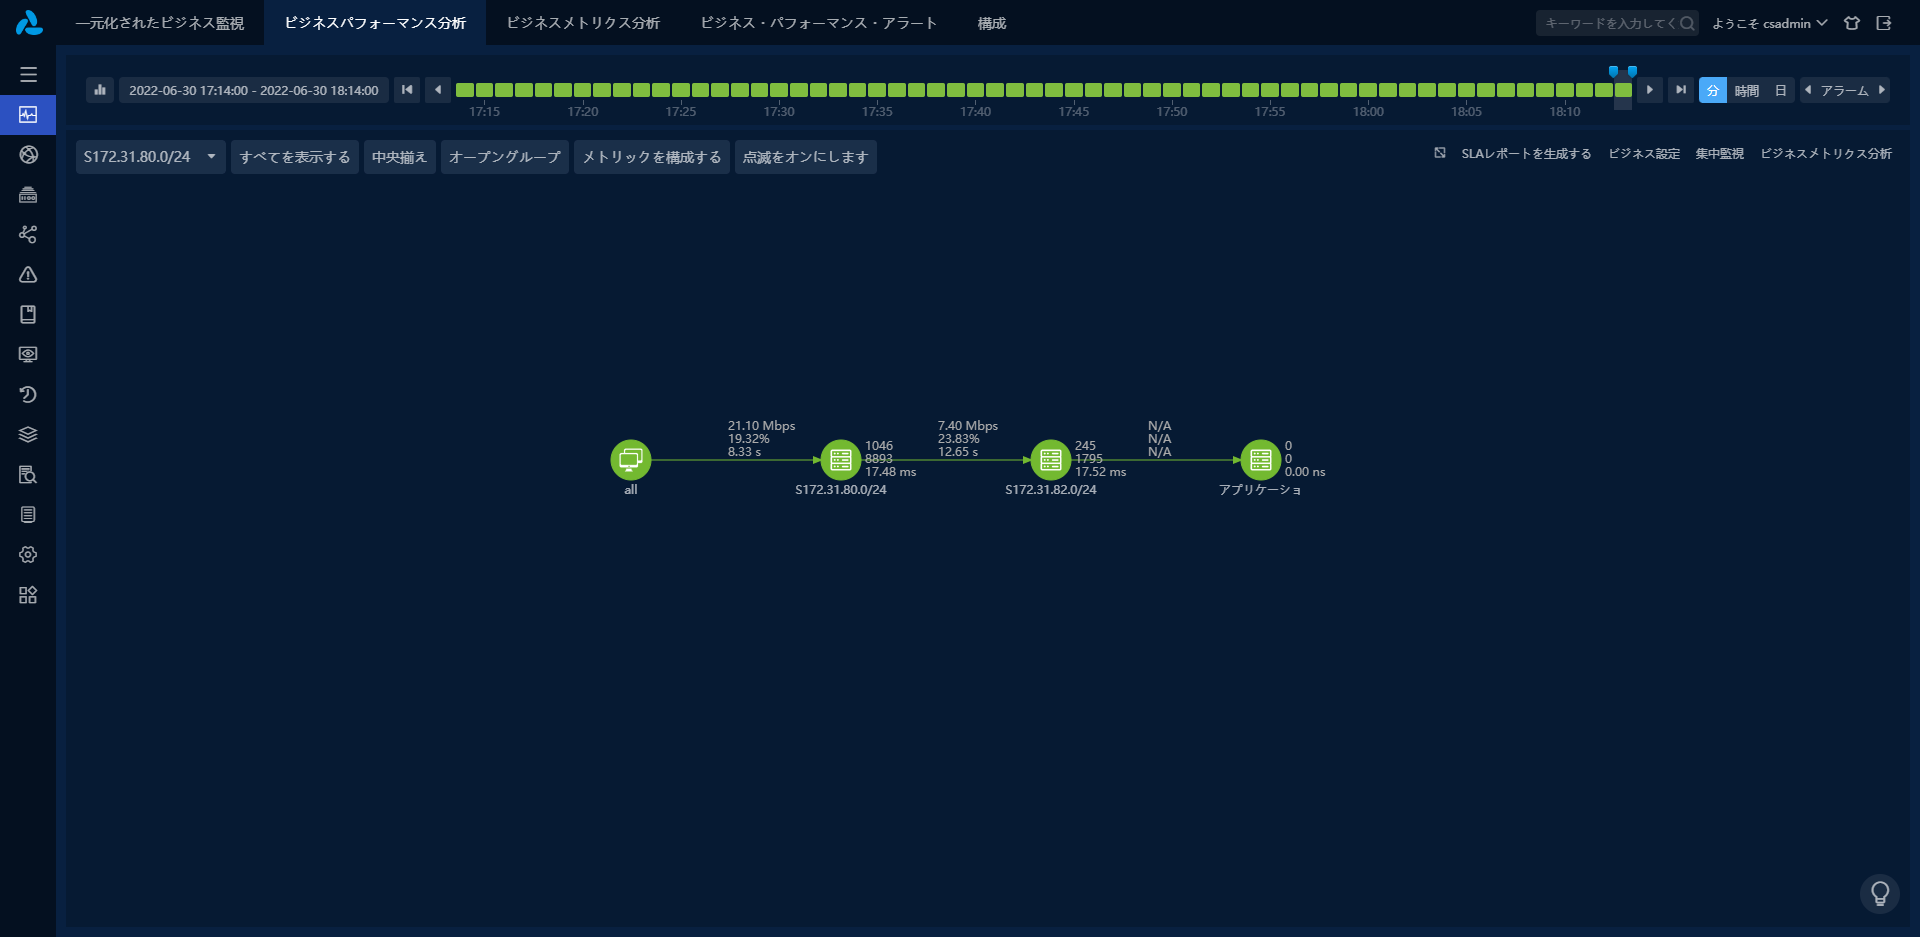Open the 構成 tab
Viewport: 1920px width, 937px height.
tap(991, 23)
